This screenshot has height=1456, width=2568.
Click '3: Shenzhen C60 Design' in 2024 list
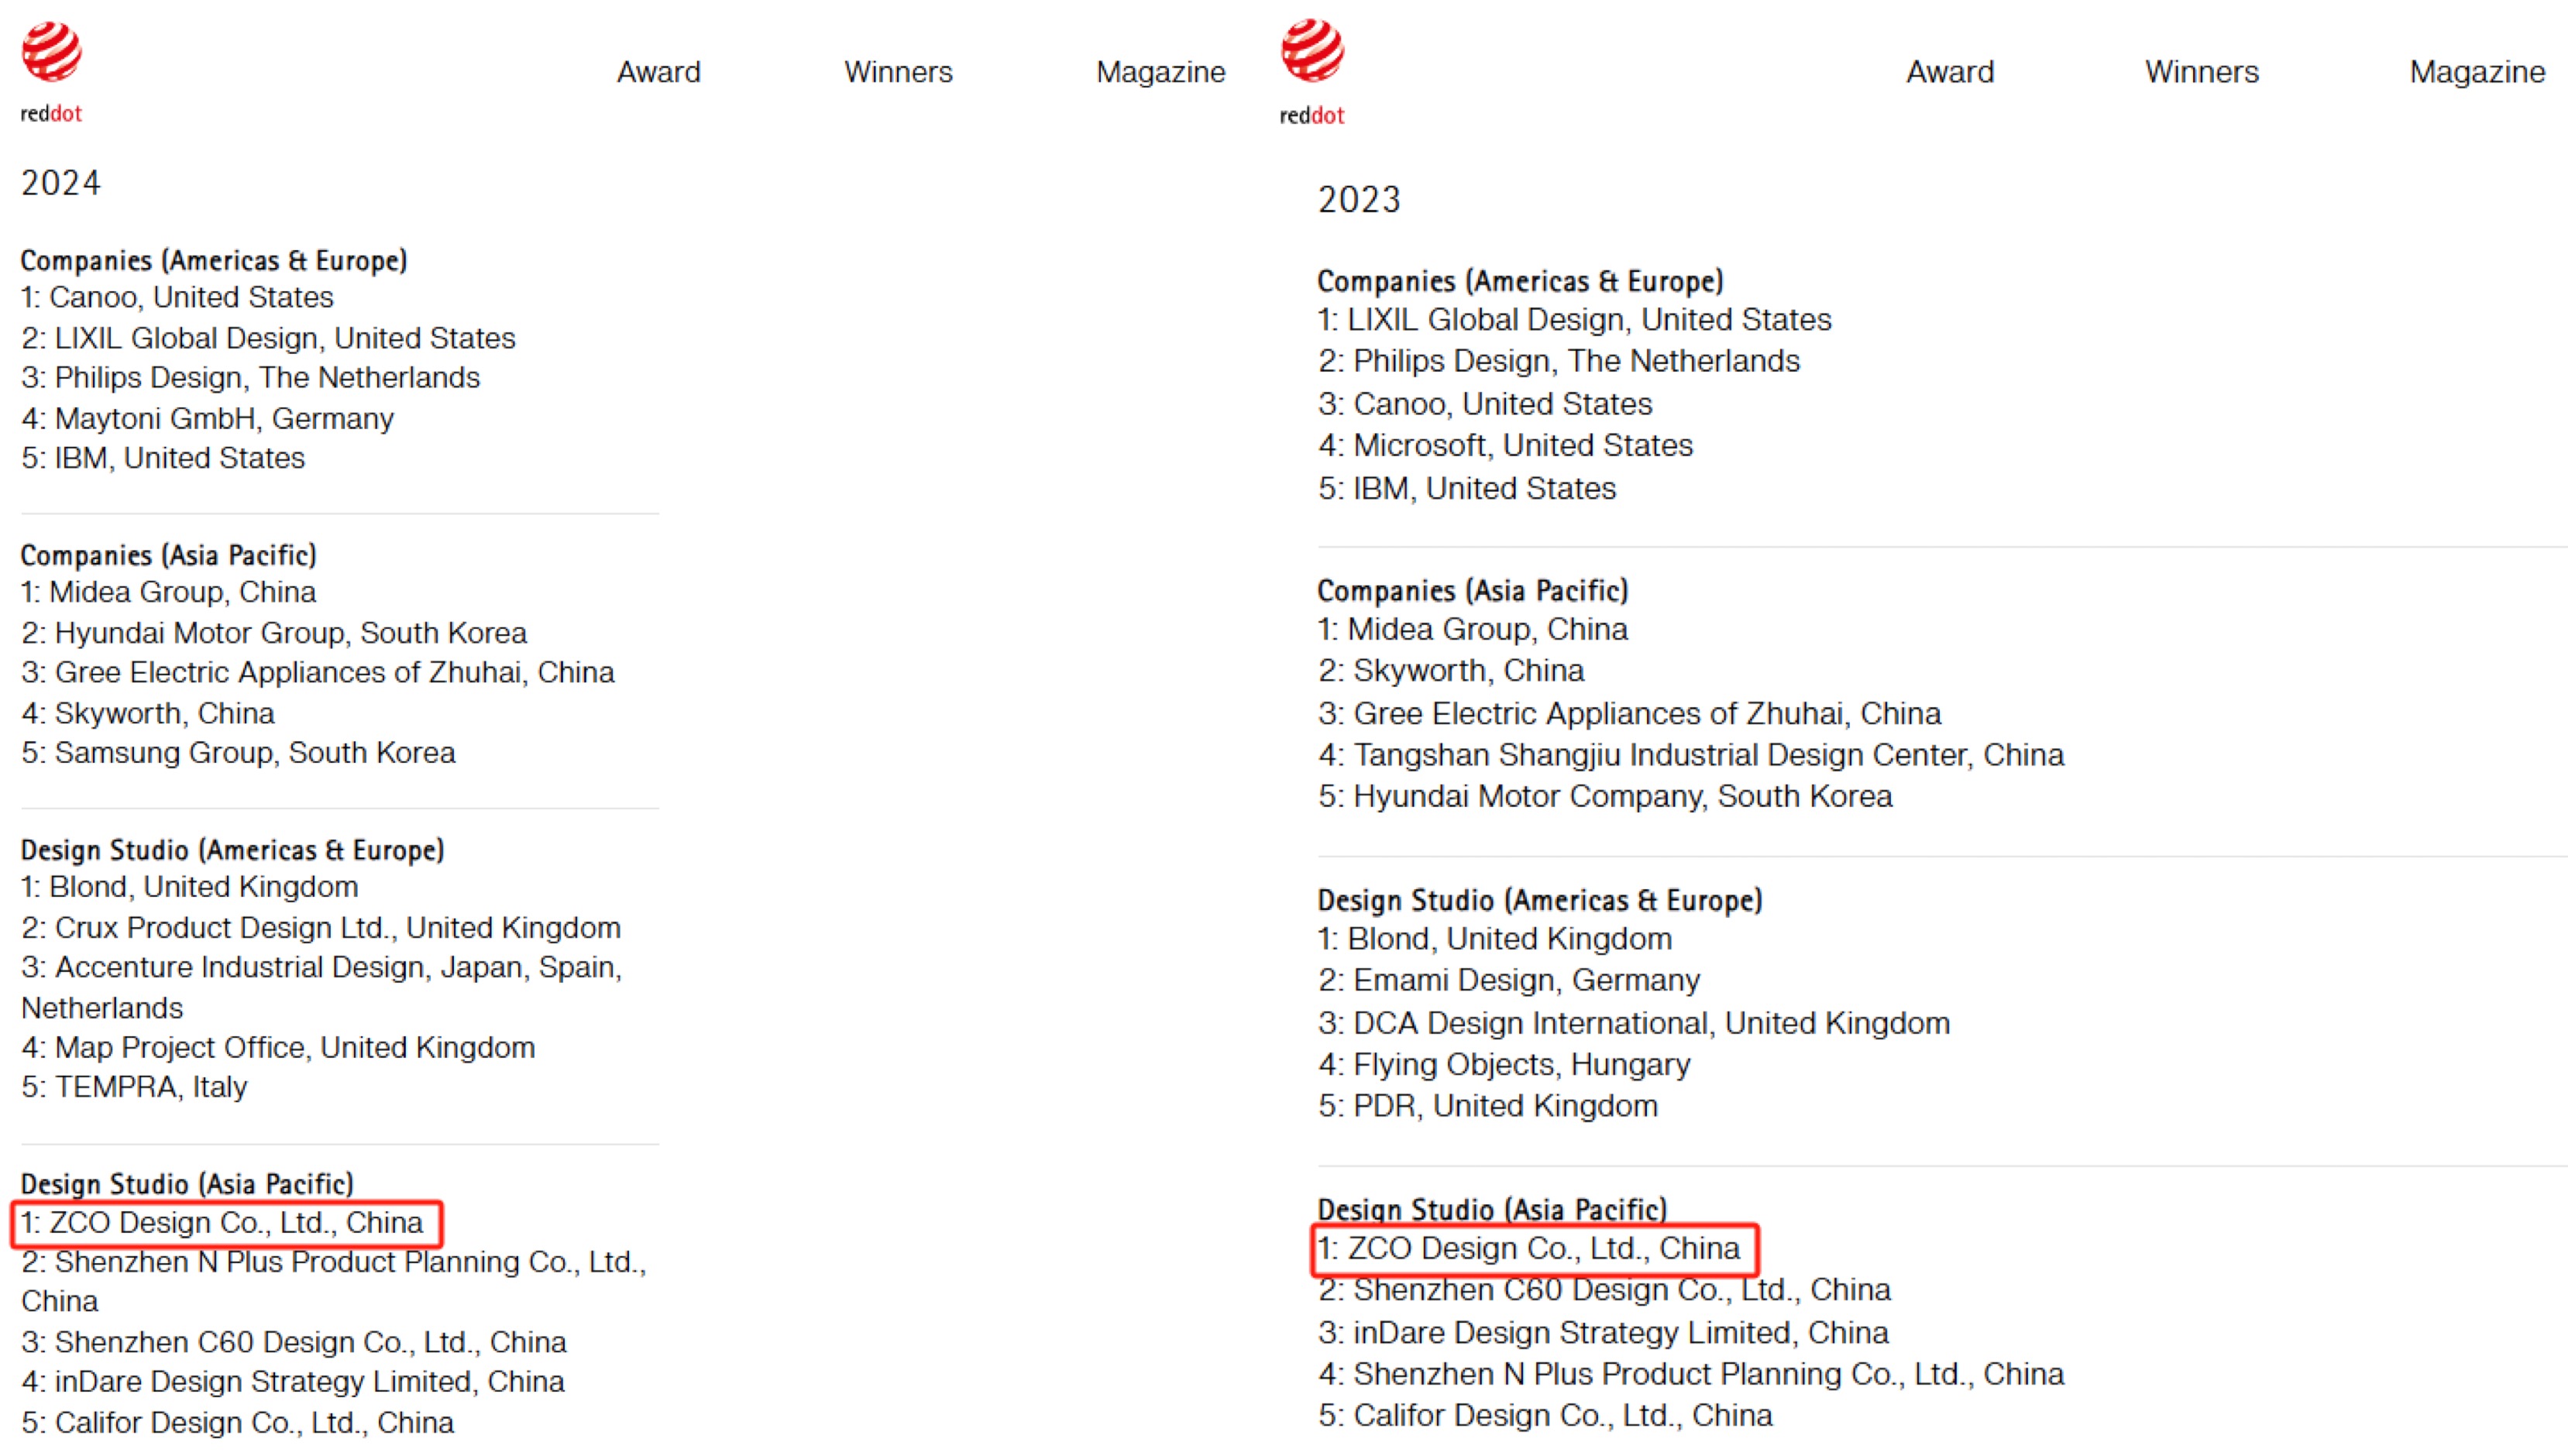[294, 1342]
